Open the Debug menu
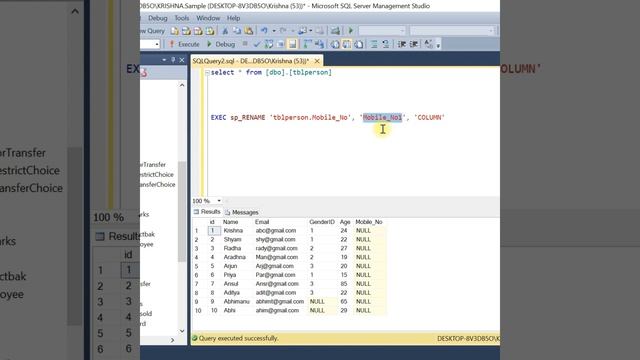Image resolution: width=640 pixels, height=360 pixels. 158,18
